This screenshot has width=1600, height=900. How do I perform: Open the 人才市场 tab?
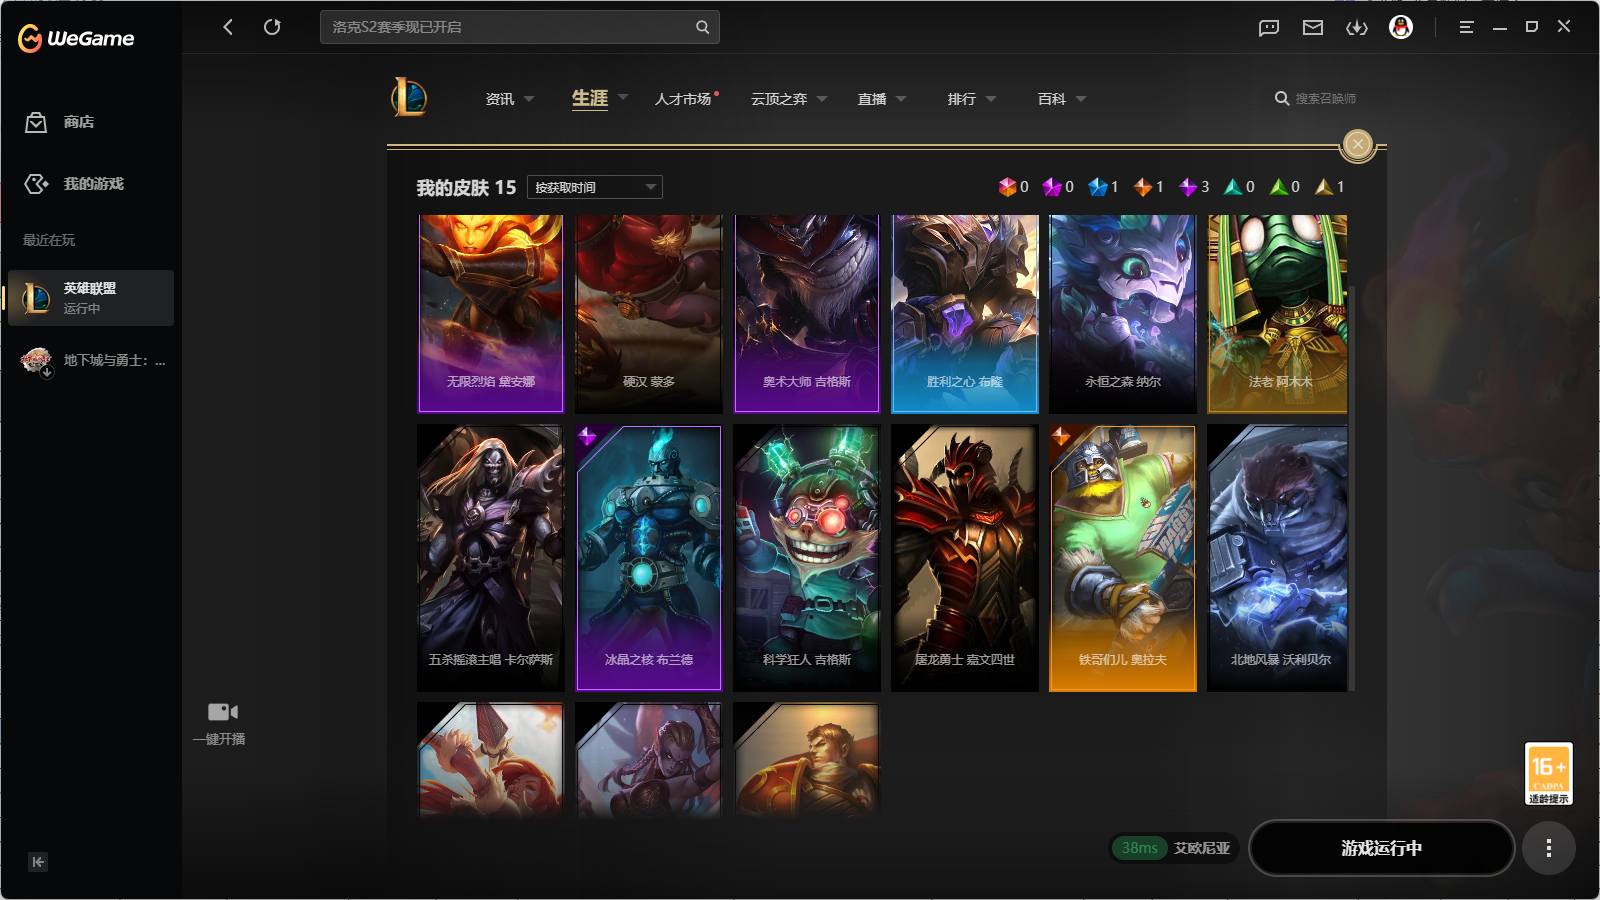(684, 99)
